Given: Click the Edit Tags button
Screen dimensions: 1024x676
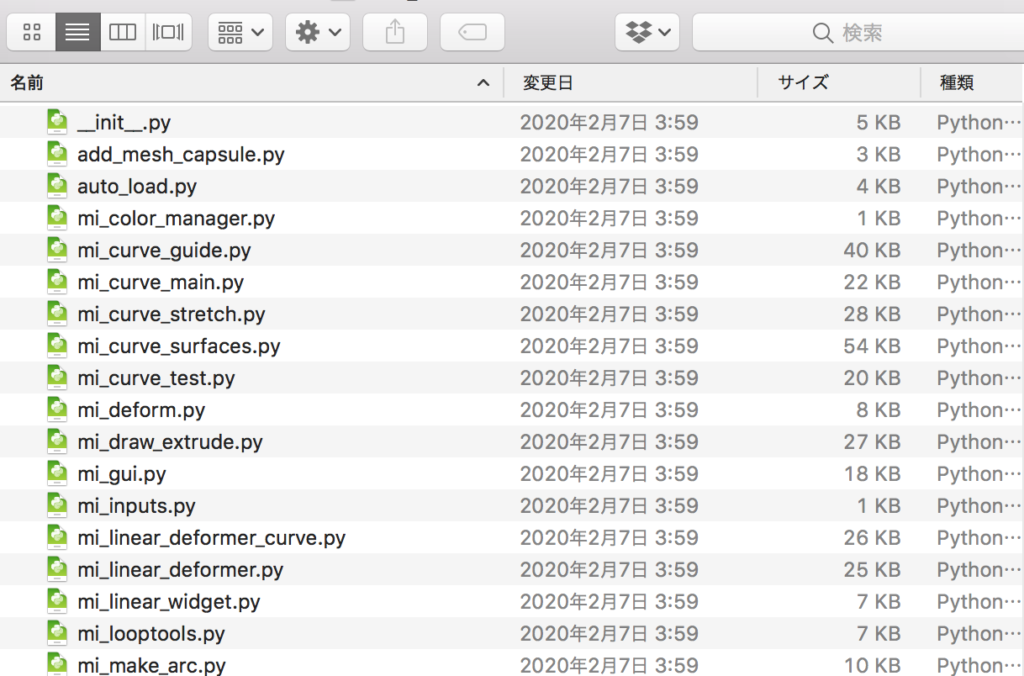Looking at the screenshot, I should (471, 33).
